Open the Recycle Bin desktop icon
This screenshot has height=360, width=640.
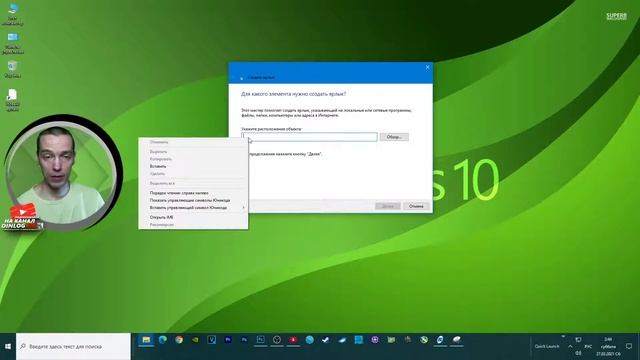coord(13,69)
